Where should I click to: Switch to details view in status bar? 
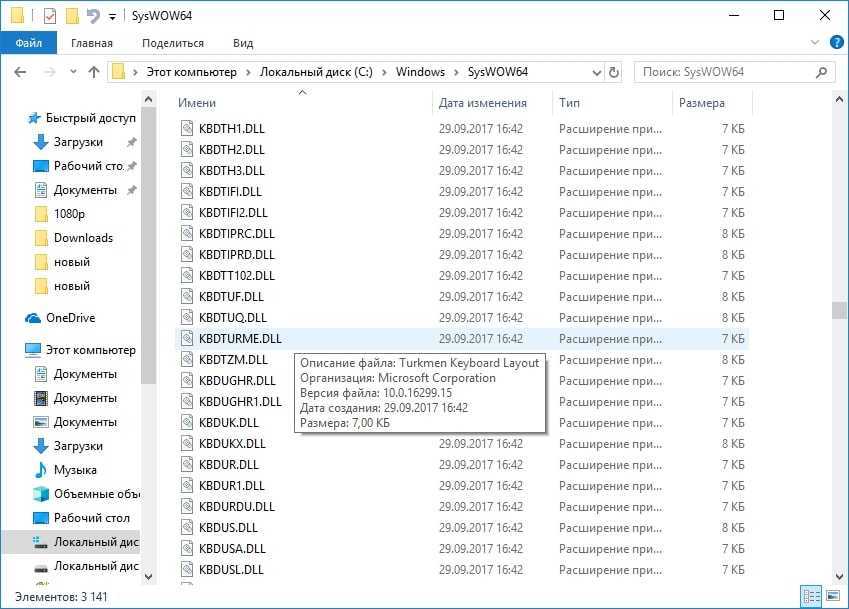pos(809,597)
